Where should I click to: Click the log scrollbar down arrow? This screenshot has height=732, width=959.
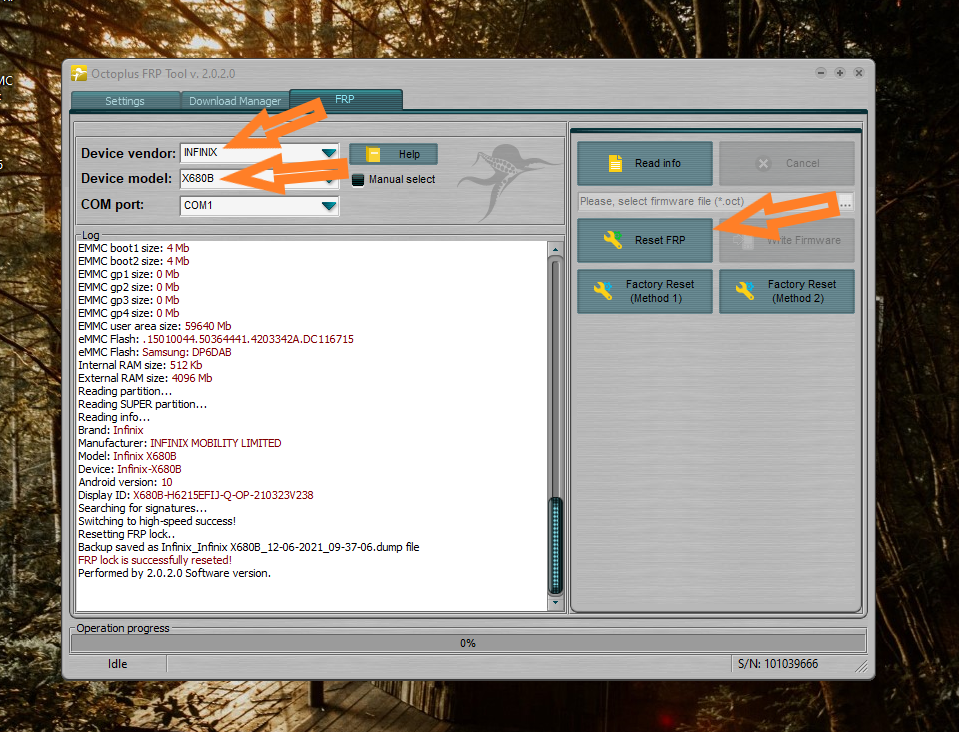555,603
